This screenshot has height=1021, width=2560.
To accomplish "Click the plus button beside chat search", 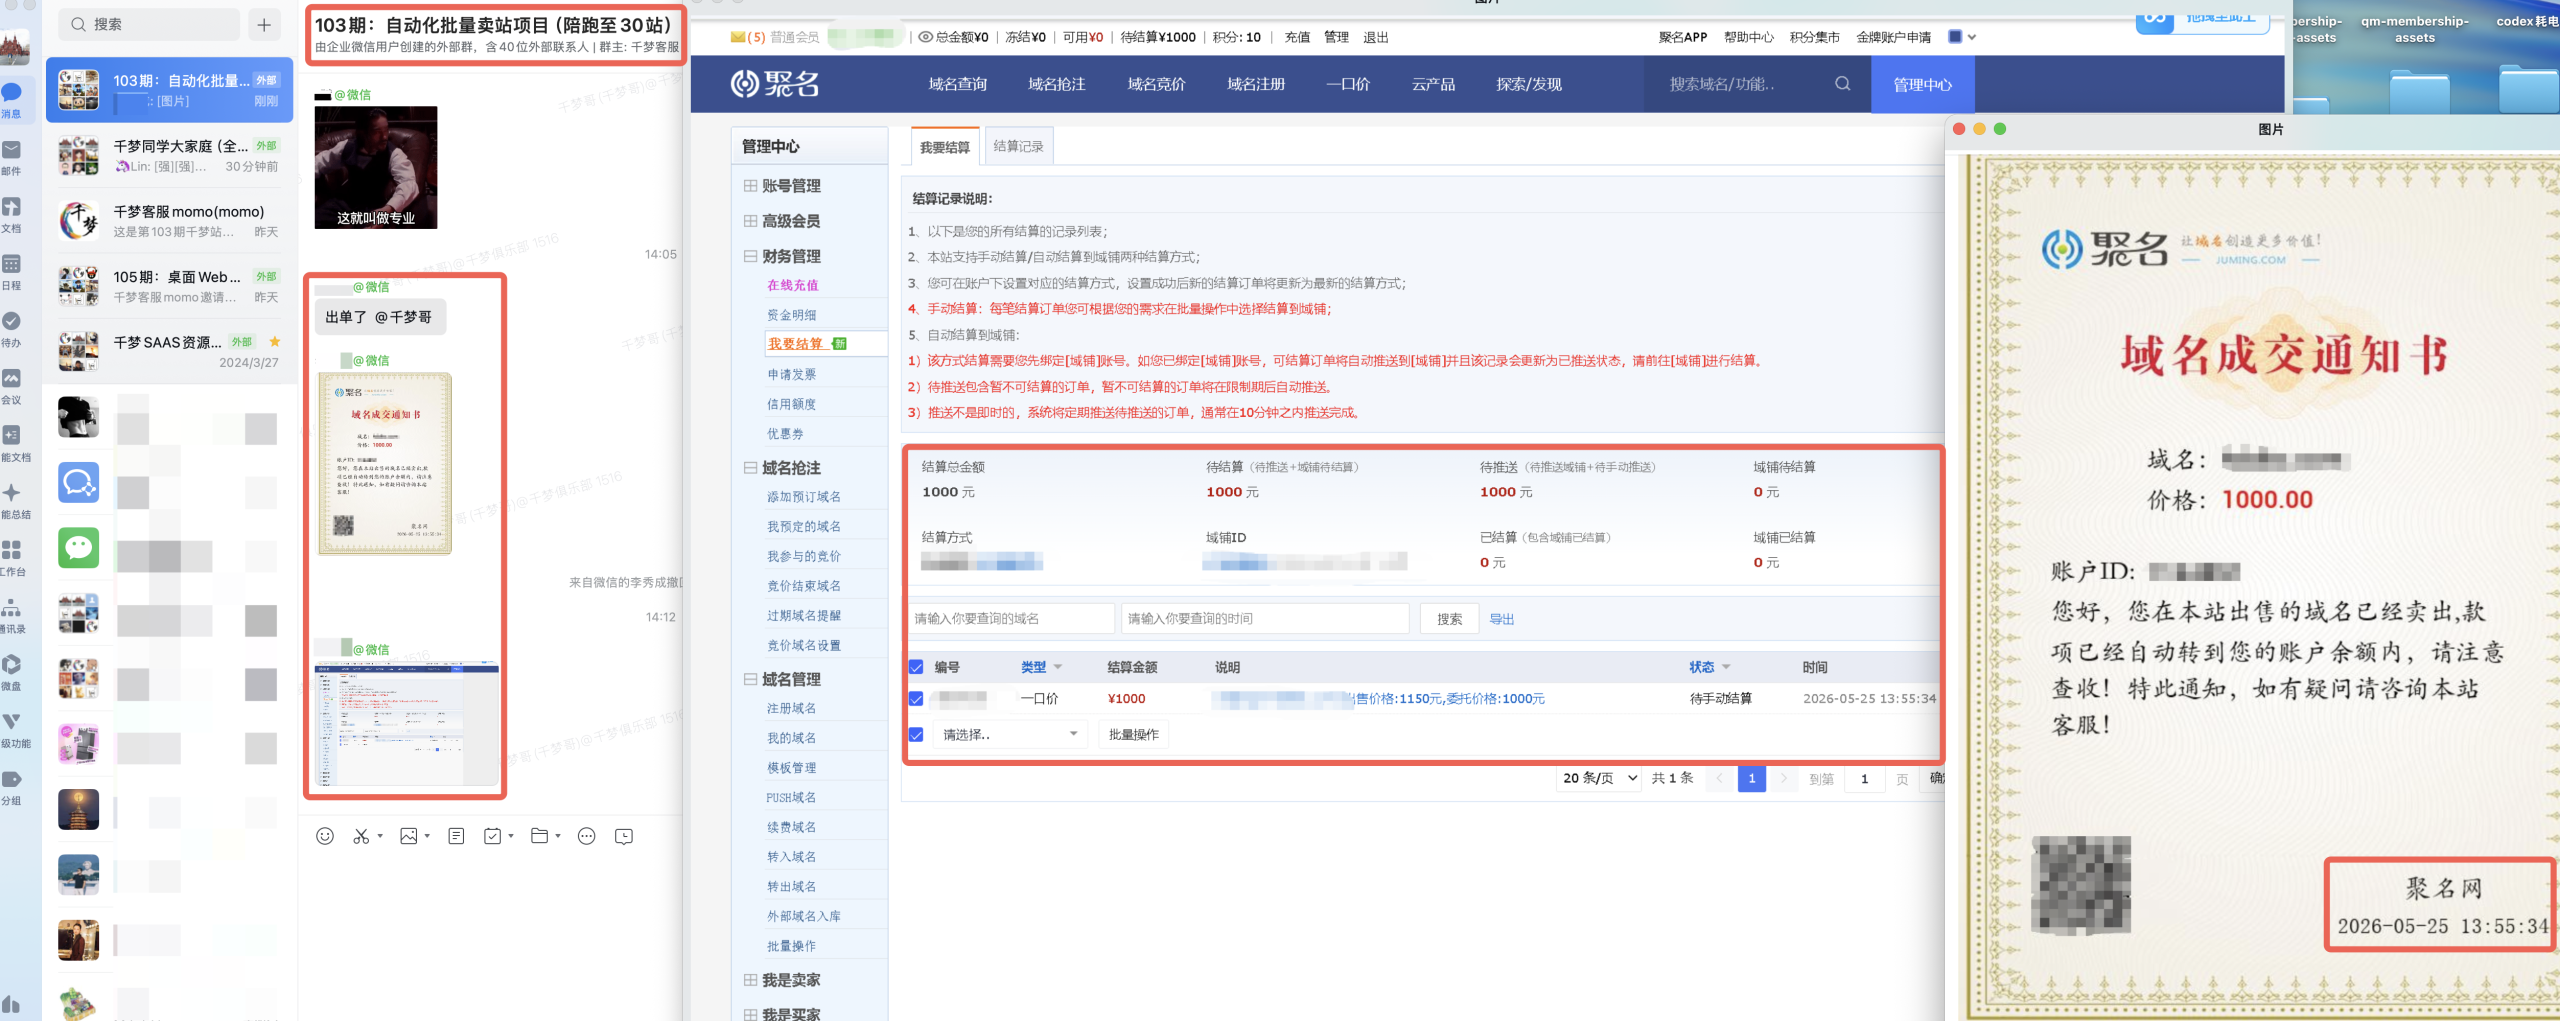I will click(x=264, y=25).
